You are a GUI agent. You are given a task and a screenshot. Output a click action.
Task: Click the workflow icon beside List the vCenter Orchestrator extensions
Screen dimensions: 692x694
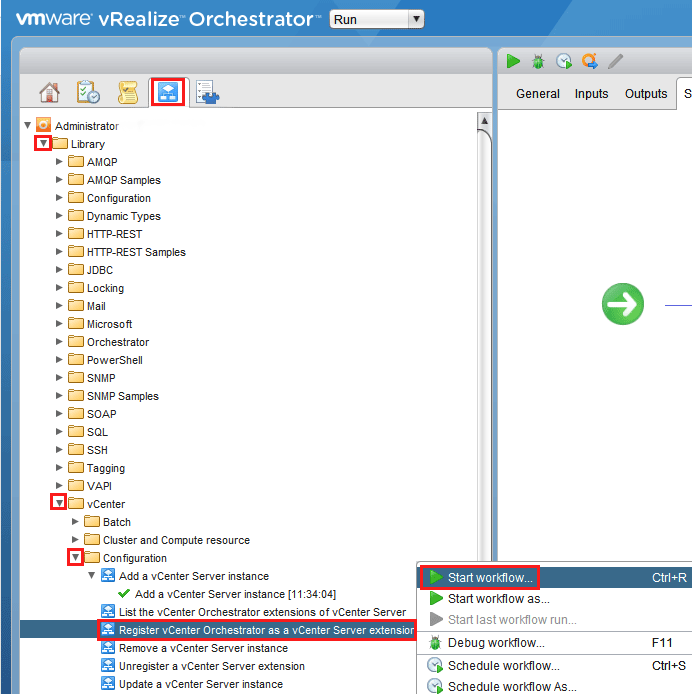tap(108, 611)
